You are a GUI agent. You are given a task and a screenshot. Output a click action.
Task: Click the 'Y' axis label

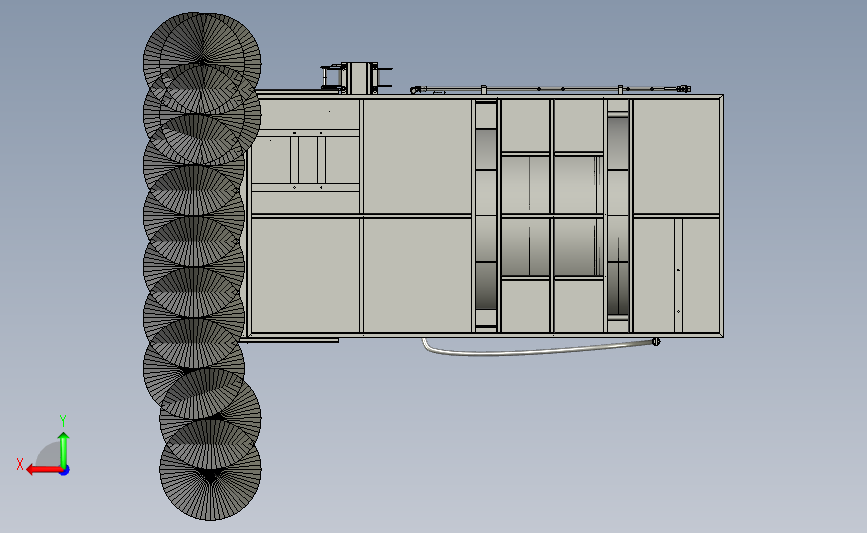point(63,421)
